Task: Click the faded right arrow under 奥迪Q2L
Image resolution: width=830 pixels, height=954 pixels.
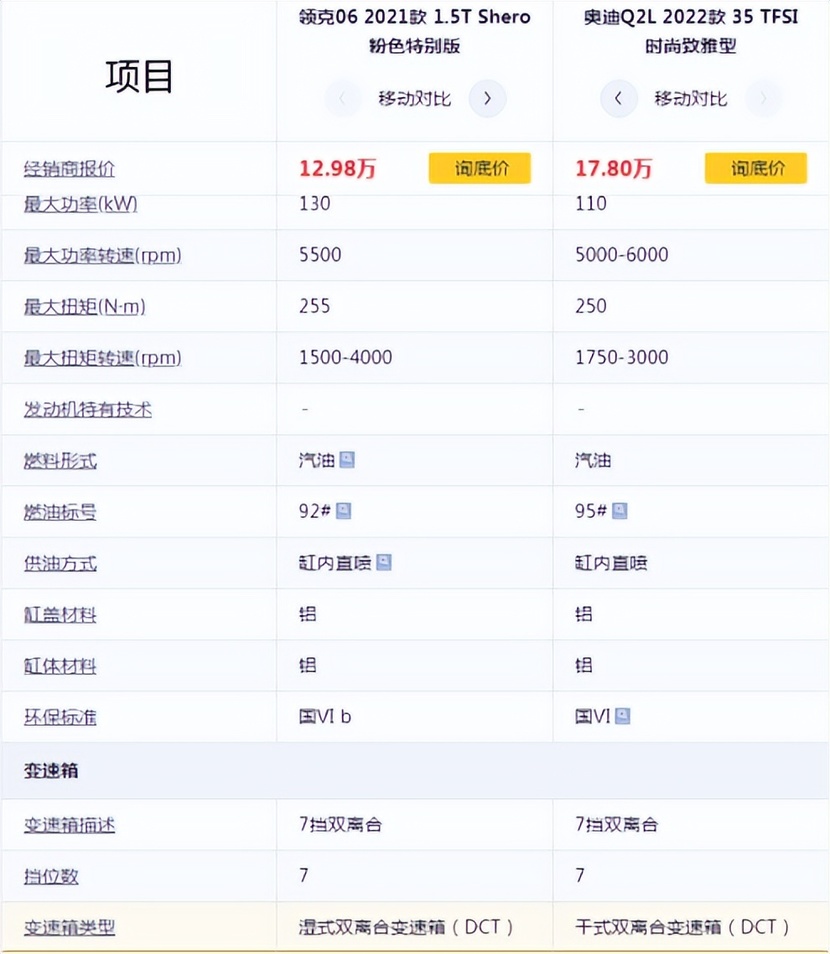Action: pyautogui.click(x=763, y=98)
